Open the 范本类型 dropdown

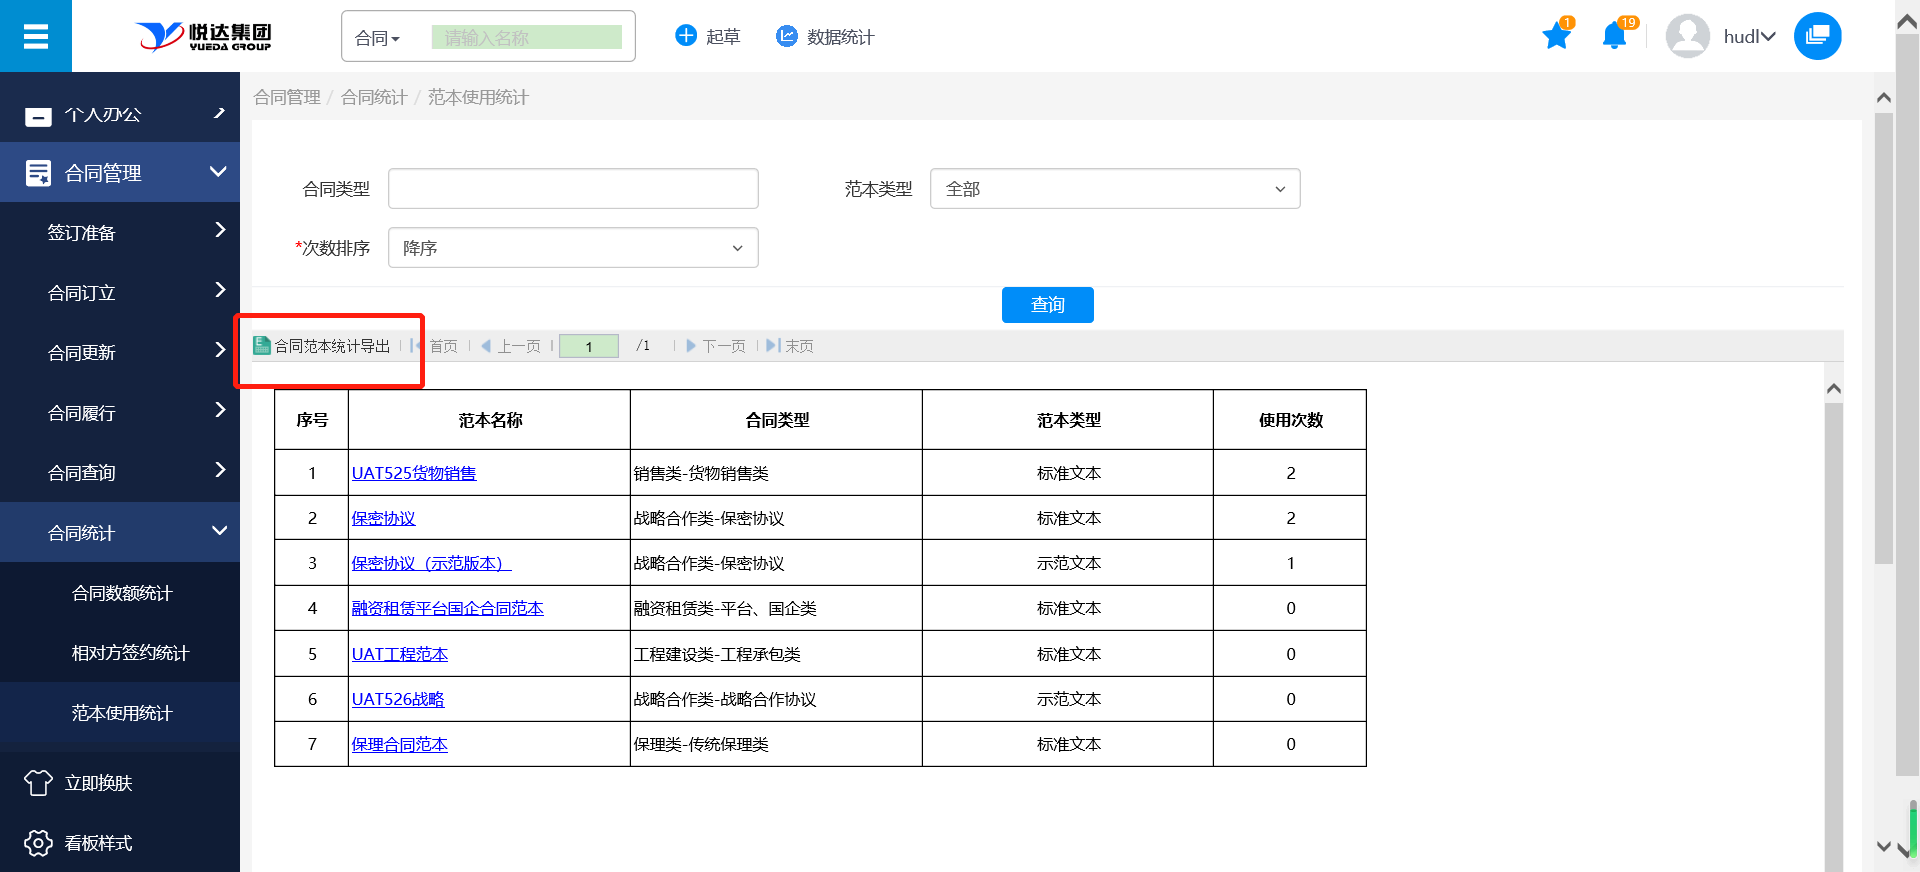[1114, 189]
